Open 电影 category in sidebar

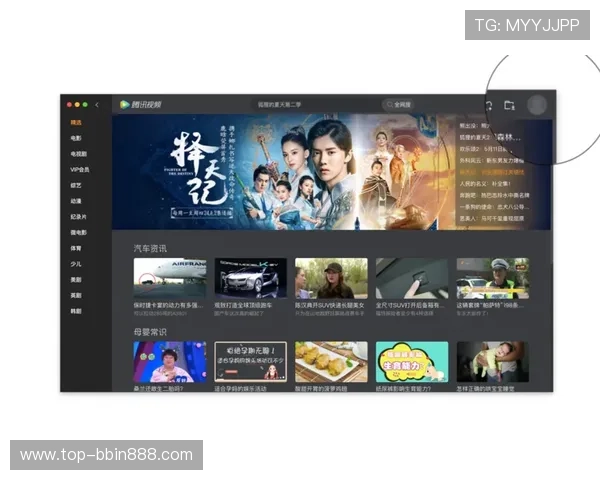76,138
